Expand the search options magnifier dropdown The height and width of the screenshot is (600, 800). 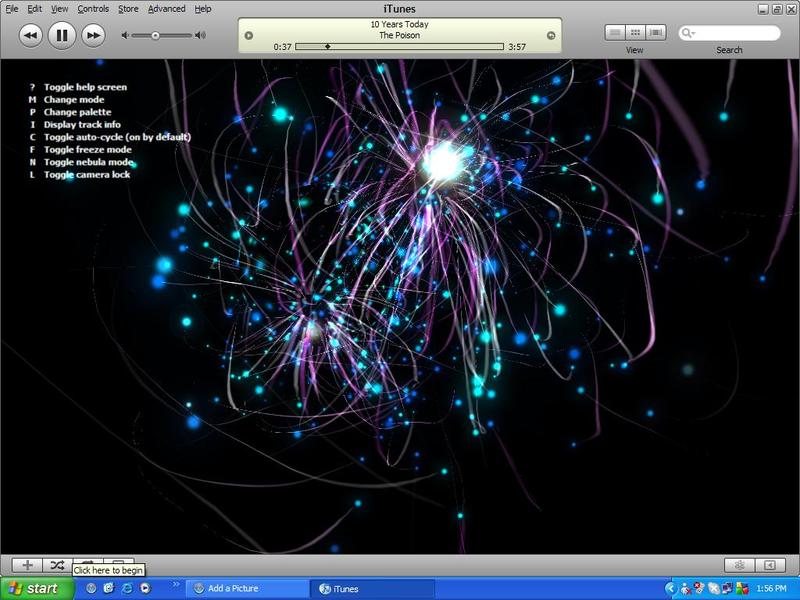(x=689, y=33)
